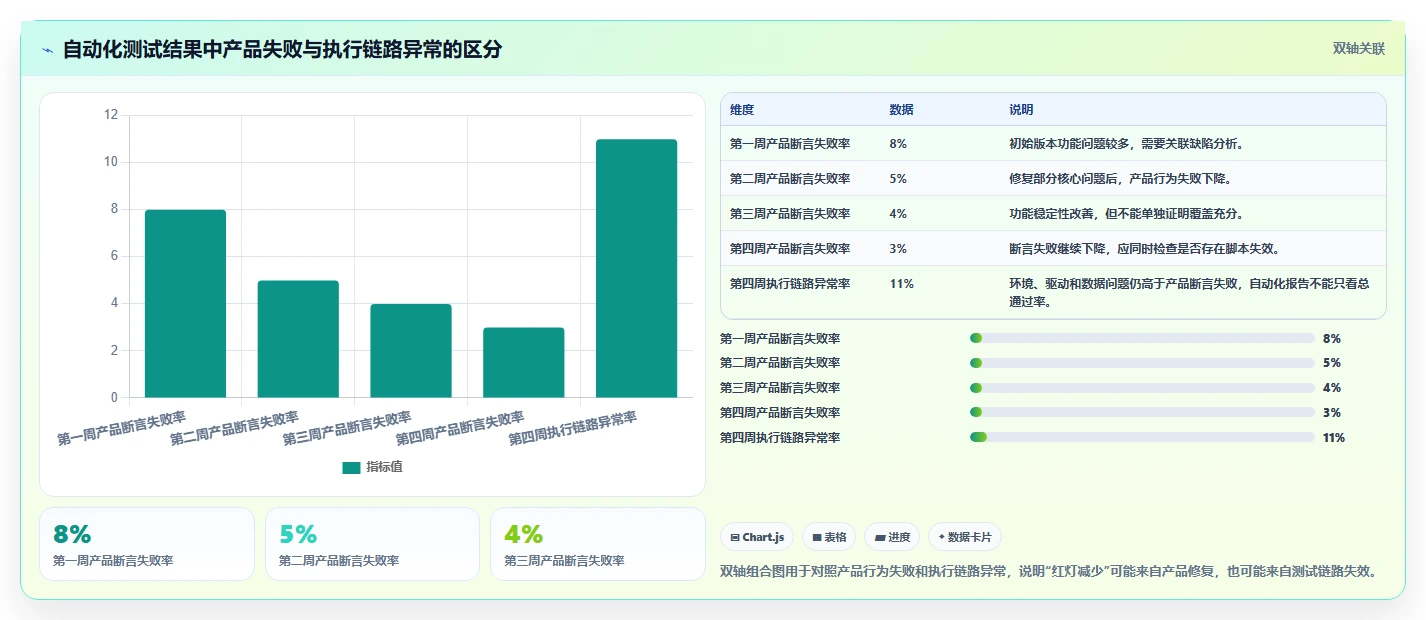This screenshot has height=620, width=1426.
Task: Click the icon in the 表格 chip
Action: [x=817, y=538]
